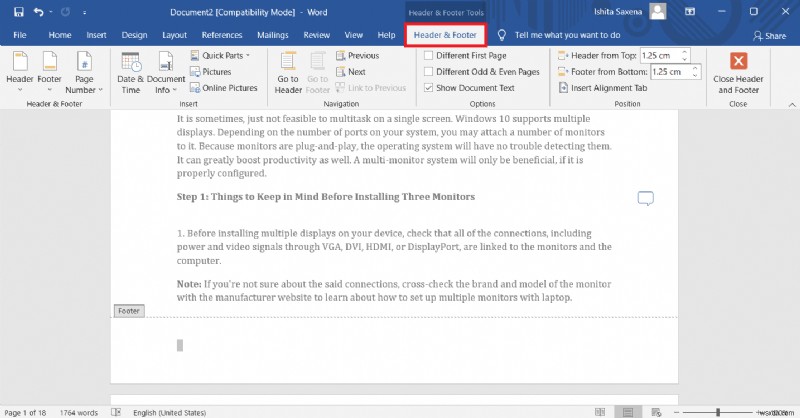The width and height of the screenshot is (800, 418).
Task: Switch to the Layout ribbon tab
Action: 174,35
